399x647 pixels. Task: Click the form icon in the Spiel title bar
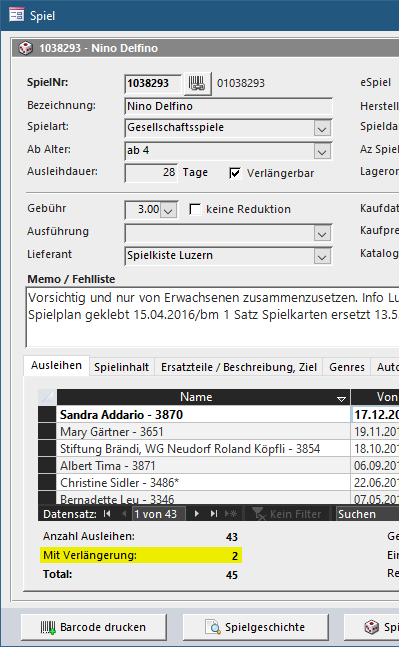[x=17, y=16]
